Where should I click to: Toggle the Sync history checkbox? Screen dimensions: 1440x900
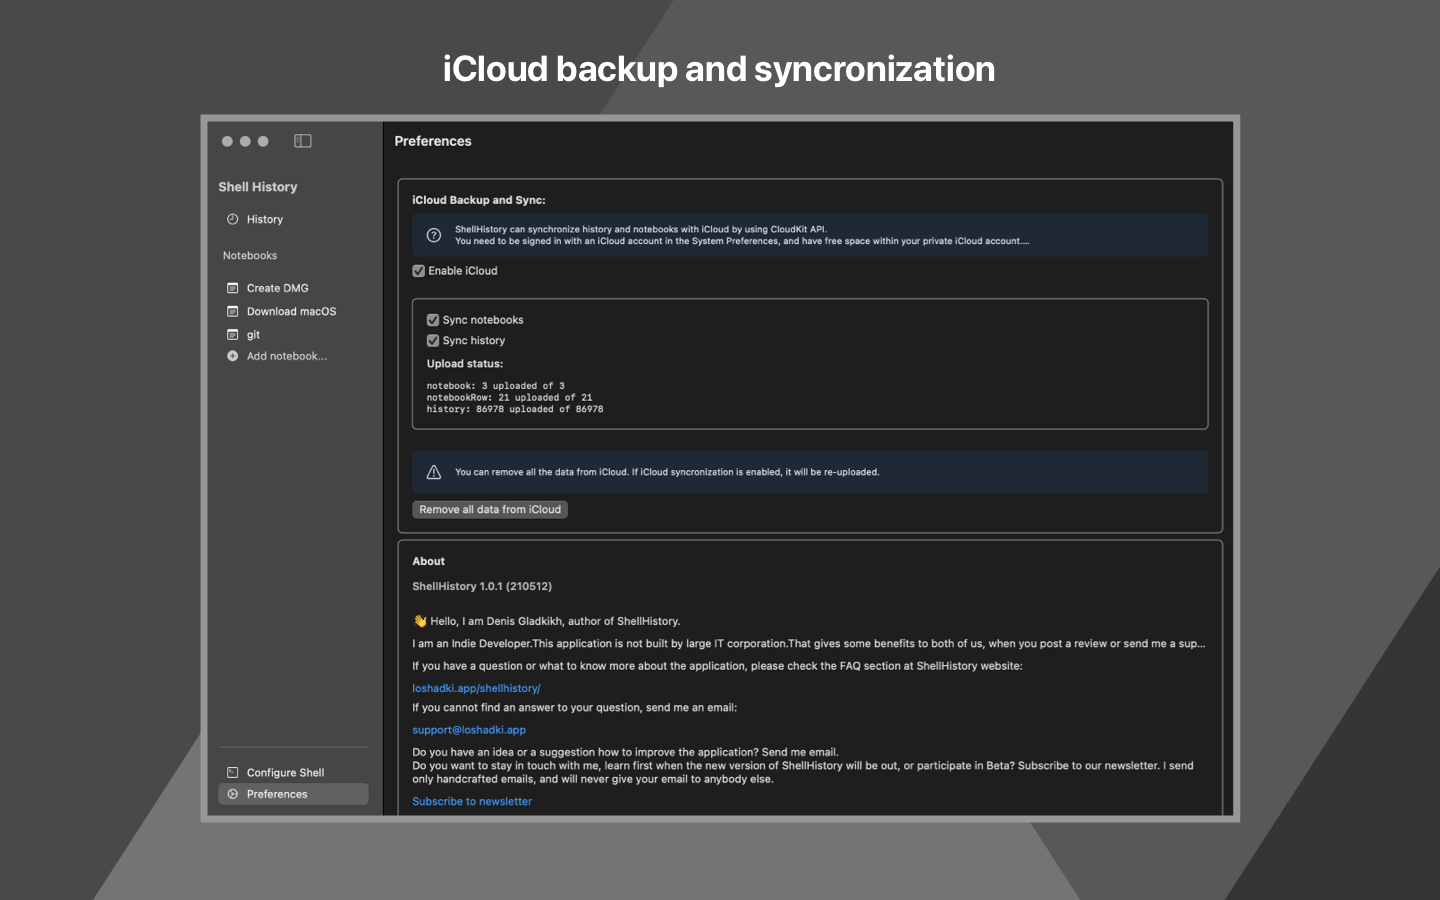(433, 341)
